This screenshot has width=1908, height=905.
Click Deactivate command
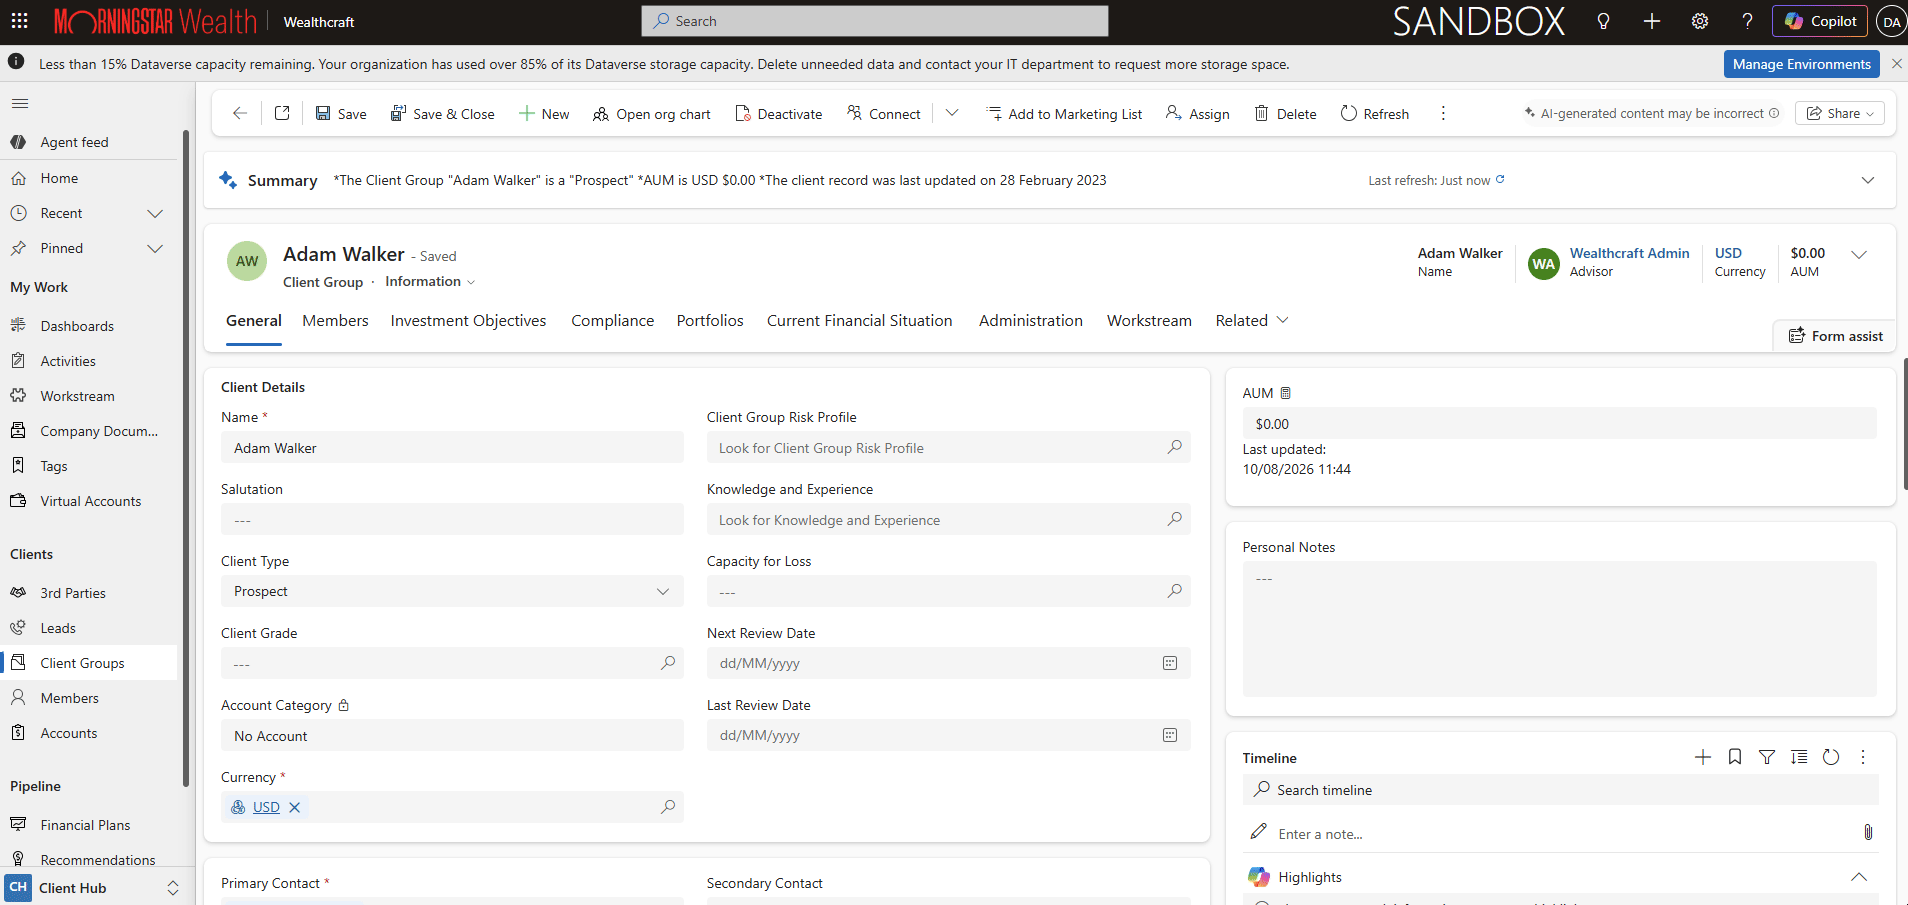click(778, 114)
